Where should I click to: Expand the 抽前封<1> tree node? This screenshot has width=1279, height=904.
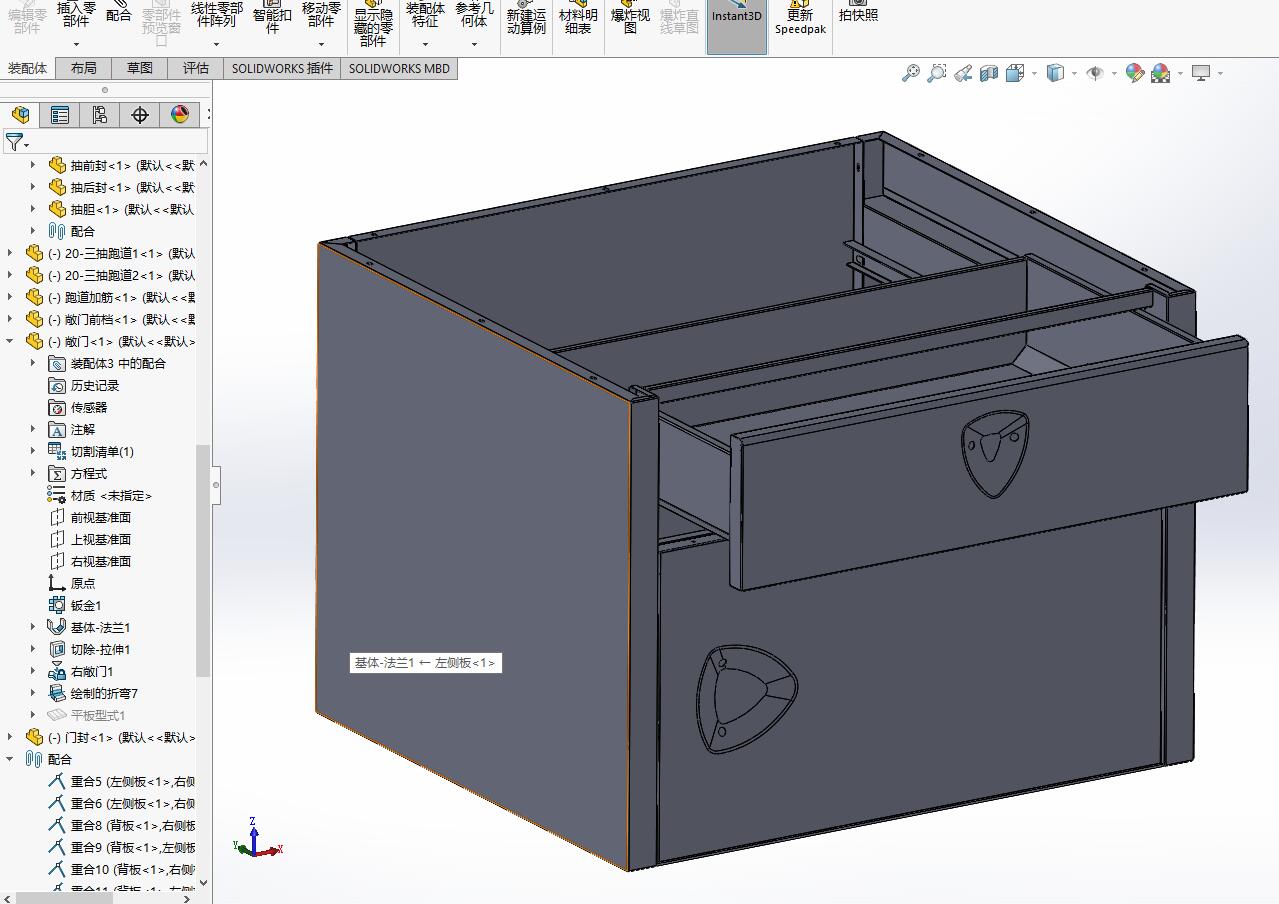(33, 165)
